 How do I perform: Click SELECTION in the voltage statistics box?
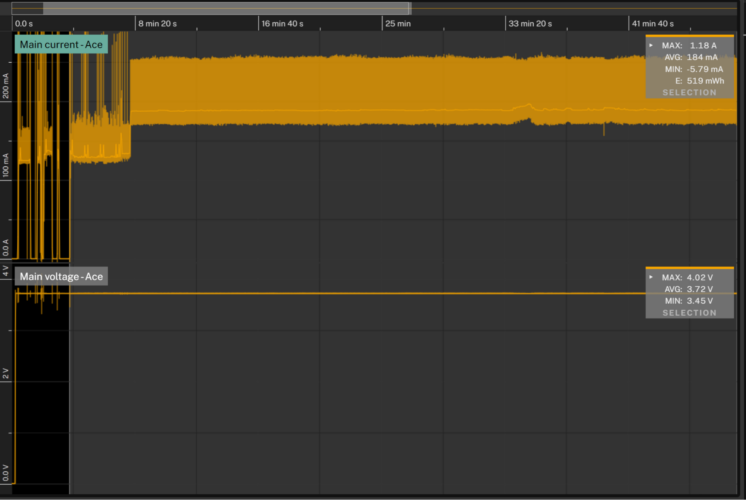(x=689, y=313)
